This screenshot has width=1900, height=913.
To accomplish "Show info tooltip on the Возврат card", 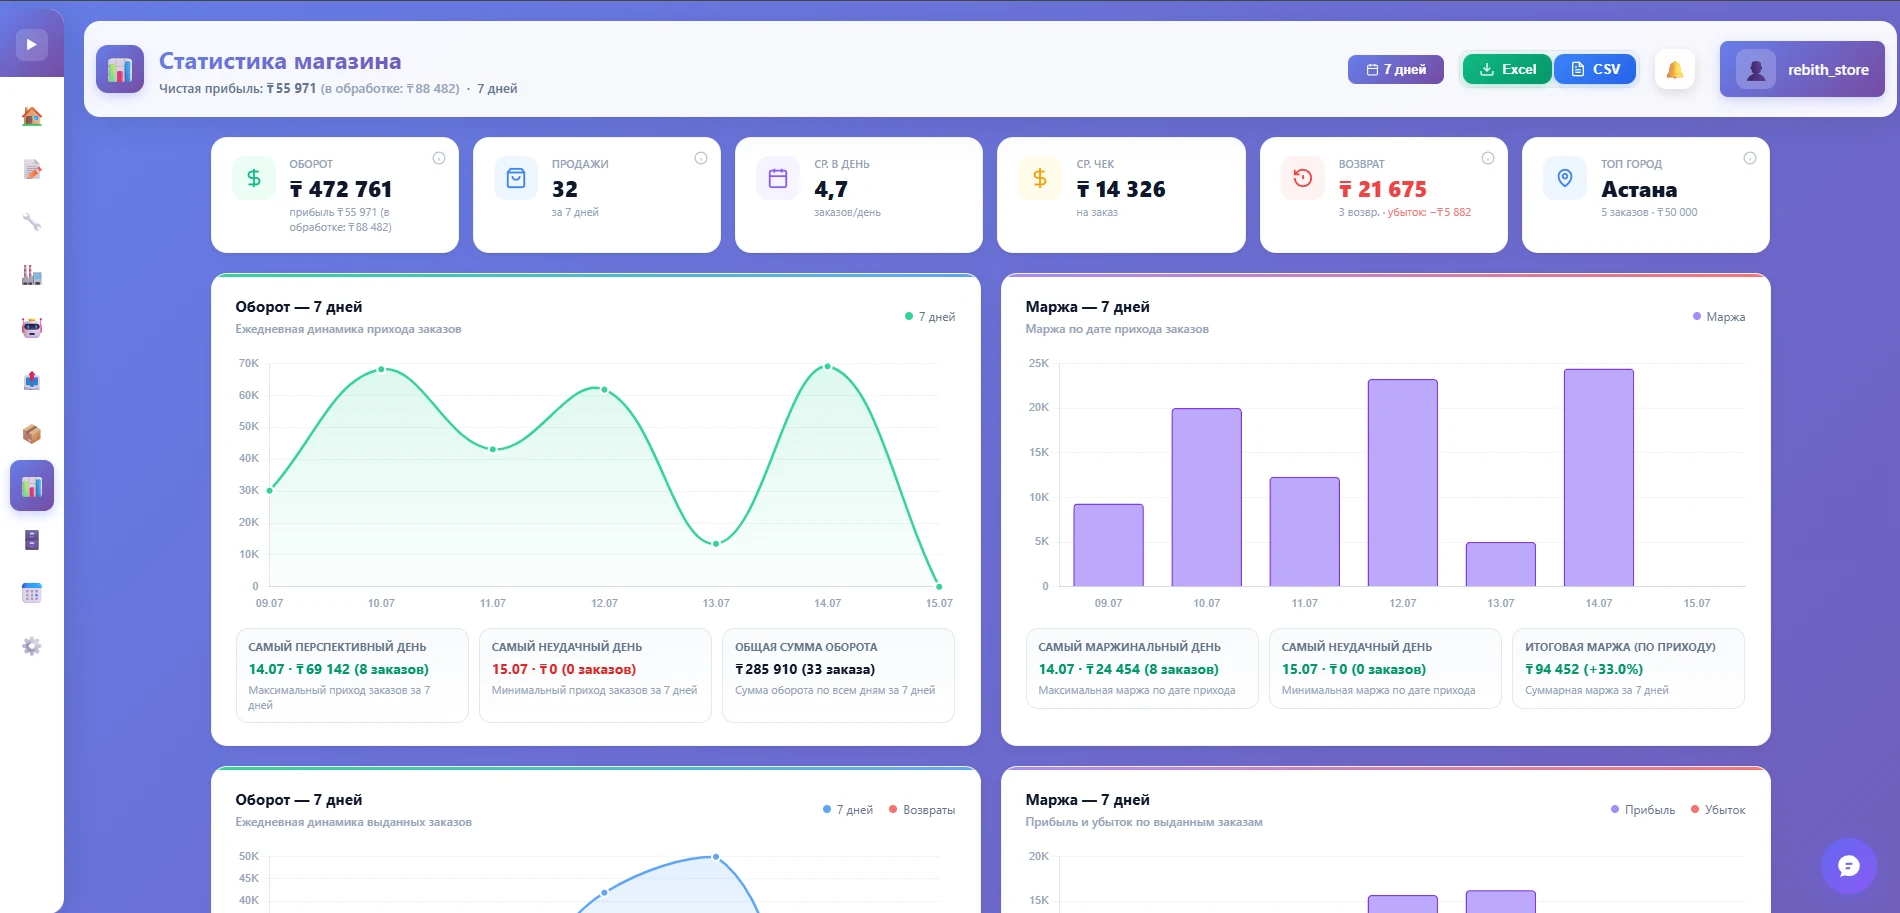I will [x=1488, y=158].
